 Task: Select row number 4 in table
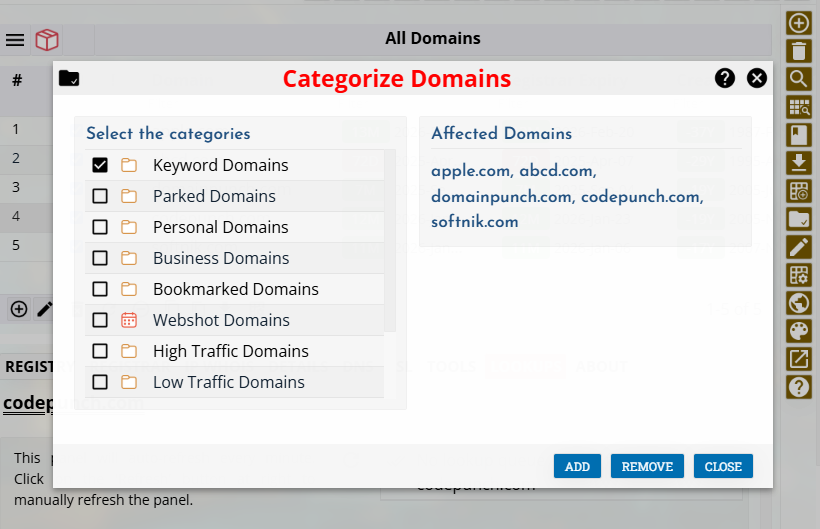(16, 216)
